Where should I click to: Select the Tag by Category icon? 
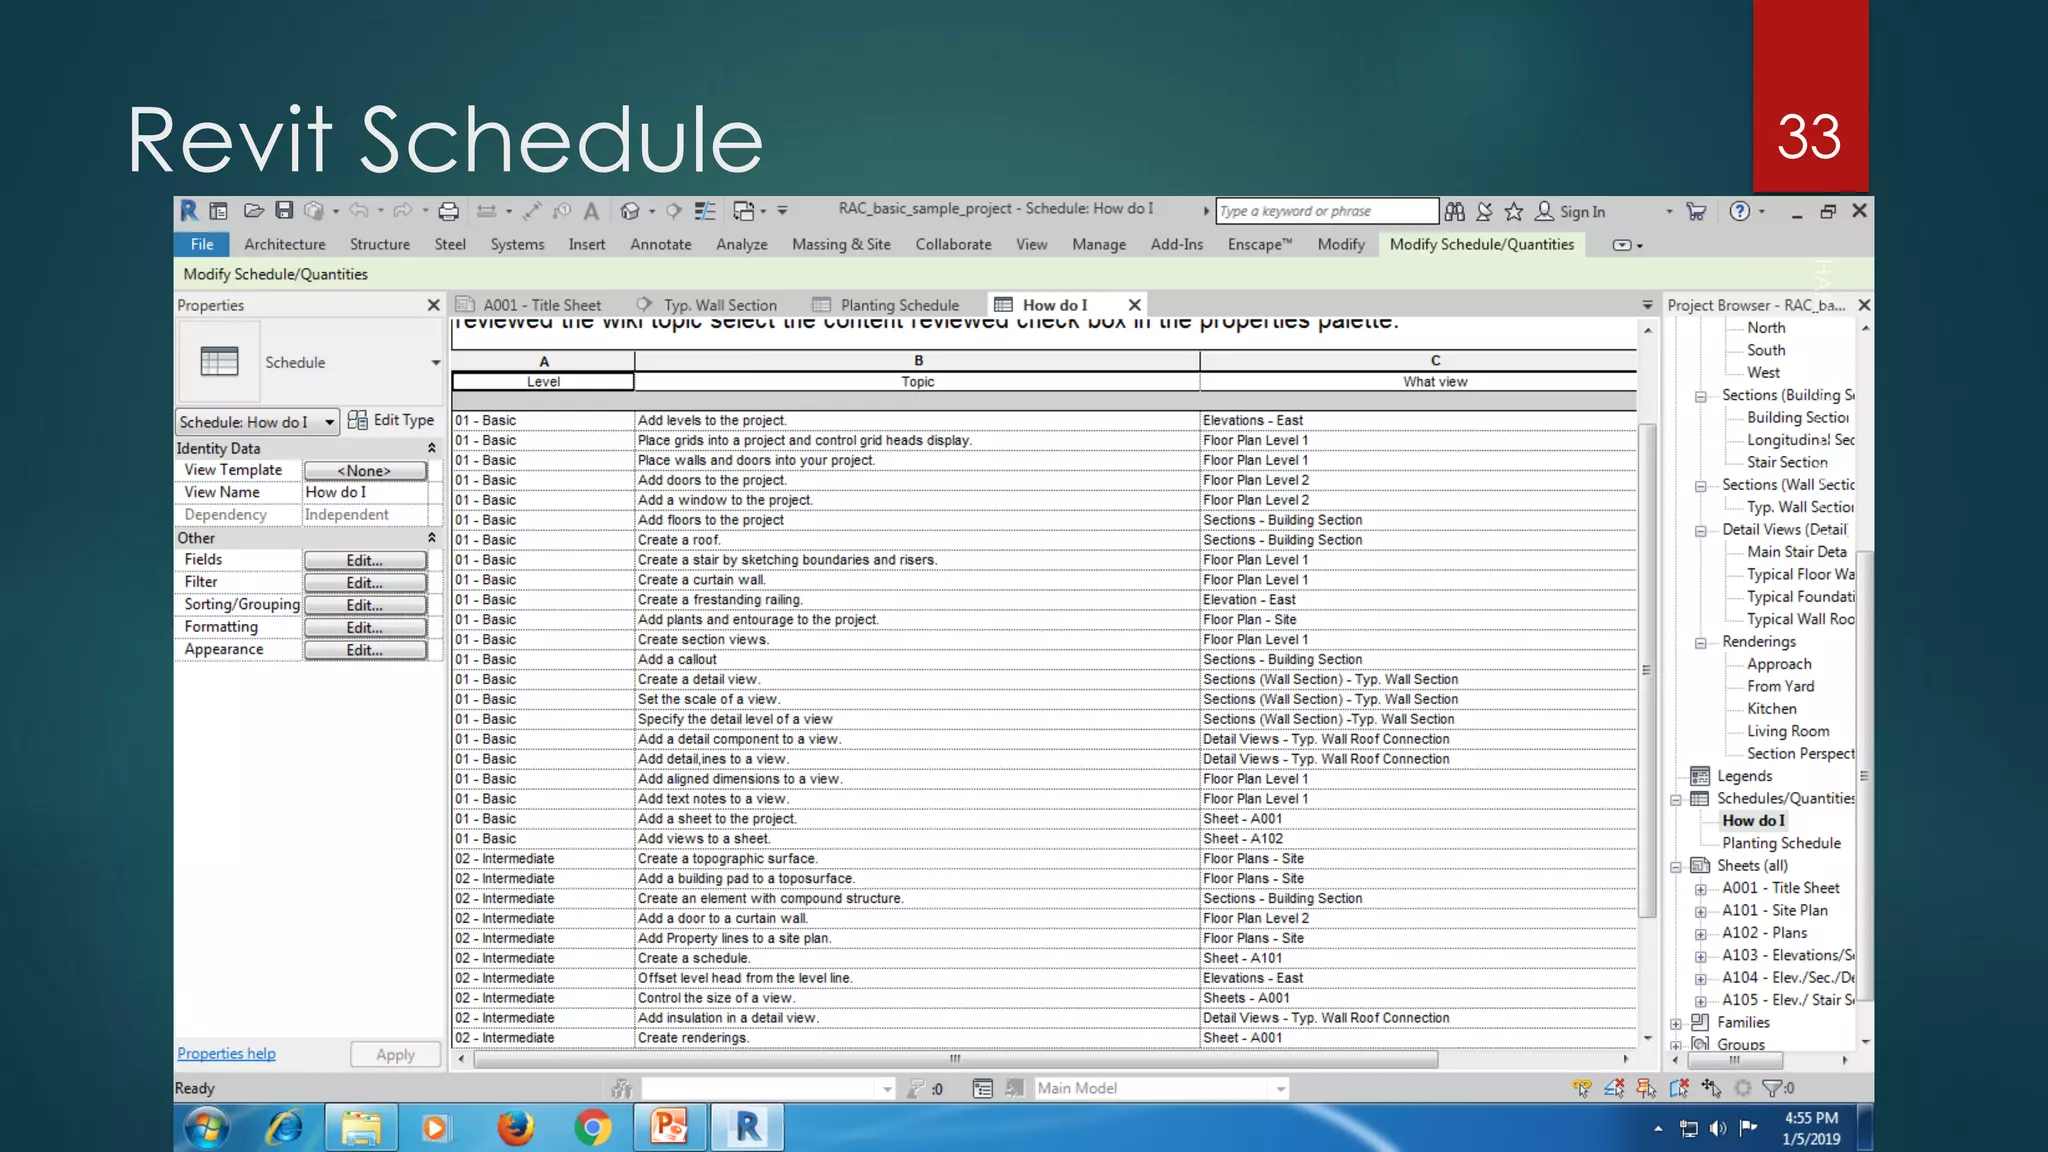click(562, 211)
